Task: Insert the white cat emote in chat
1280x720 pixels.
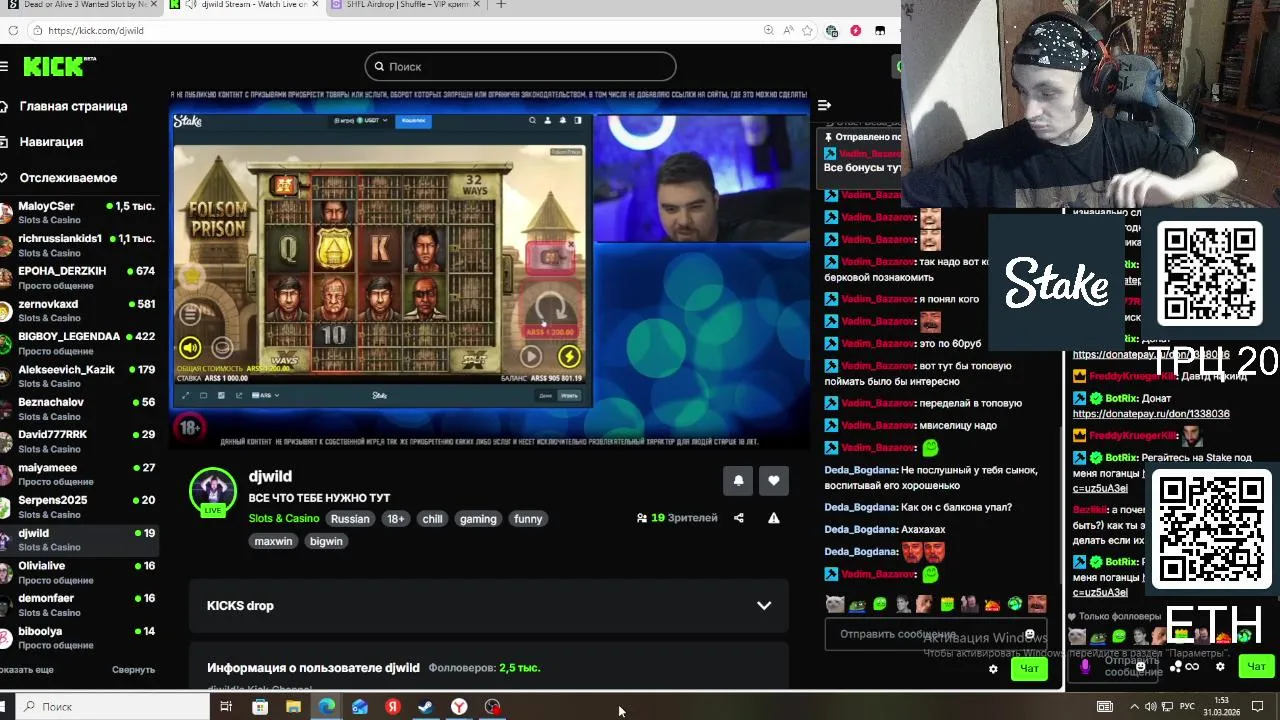Action: pos(835,604)
